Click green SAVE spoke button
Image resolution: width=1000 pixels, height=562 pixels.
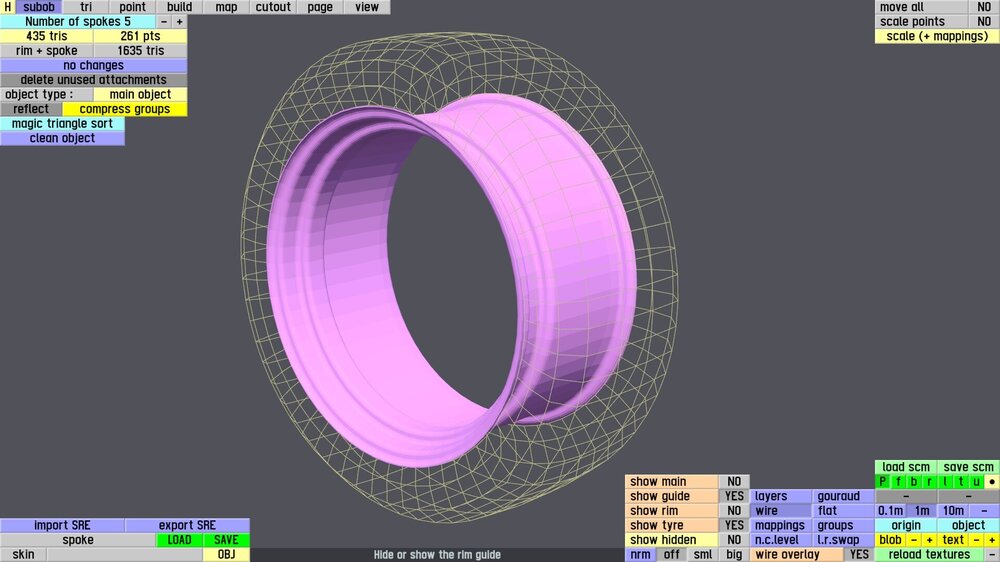pos(226,540)
